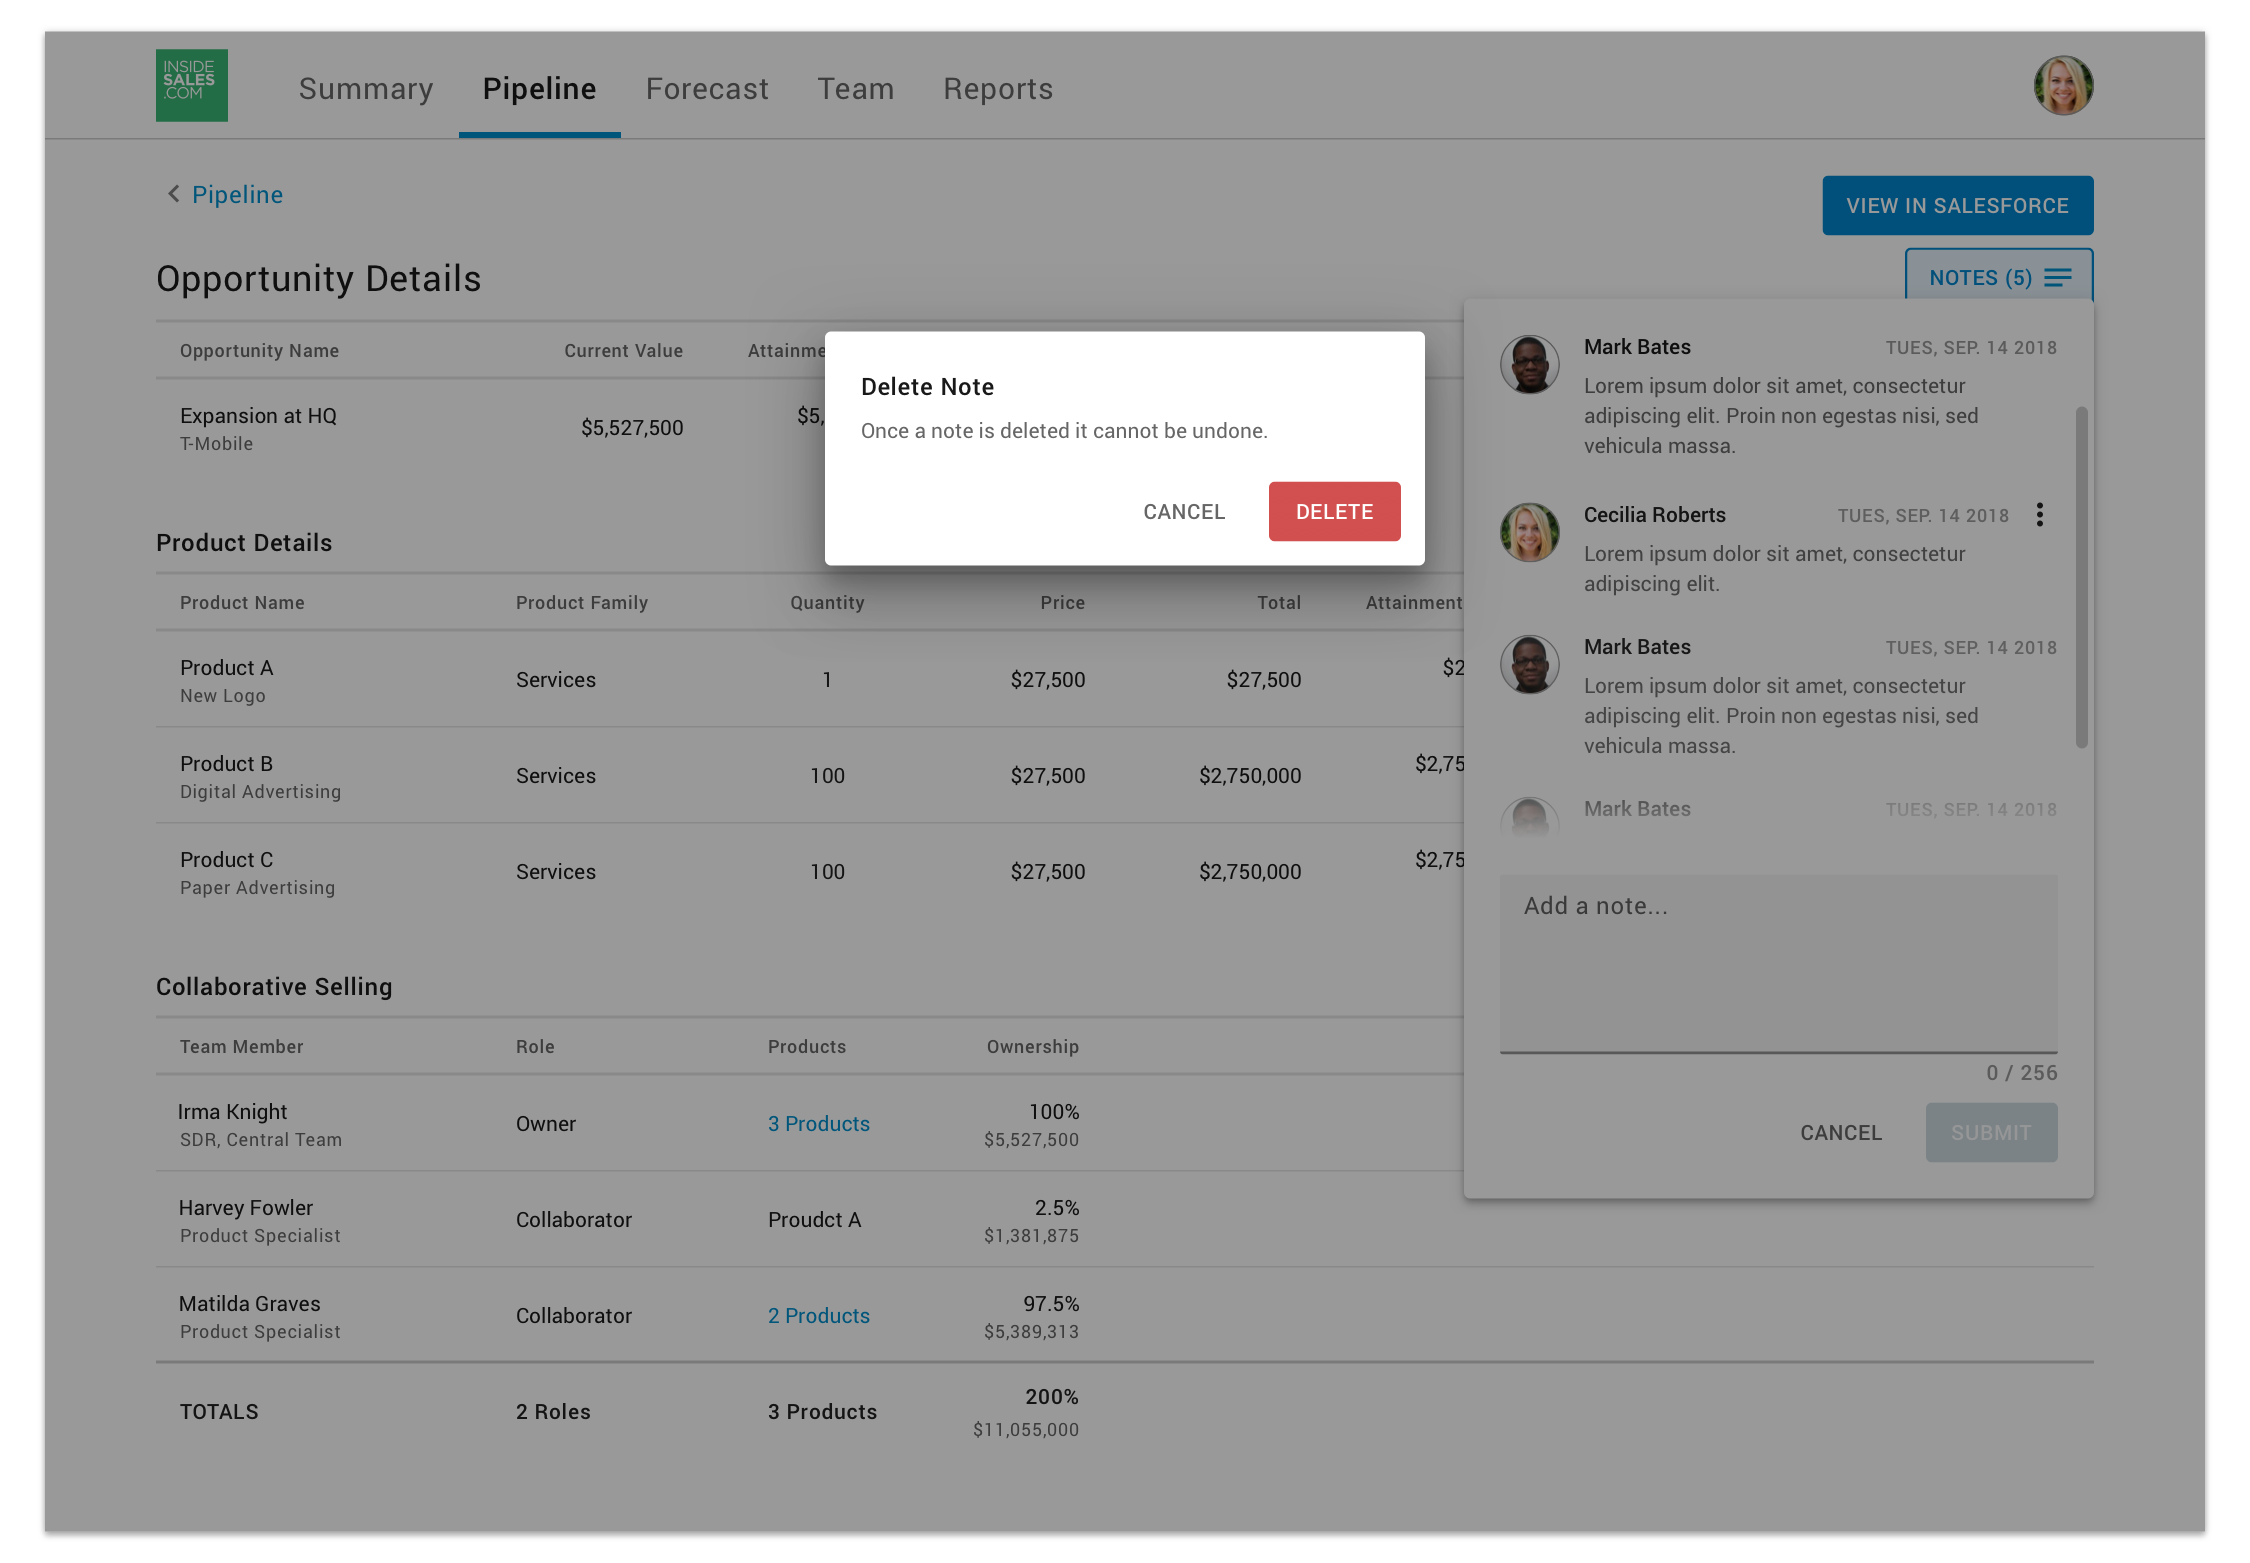The height and width of the screenshot is (1563, 2250).
Task: Click Mark Bates avatar on first note
Action: coord(1529,365)
